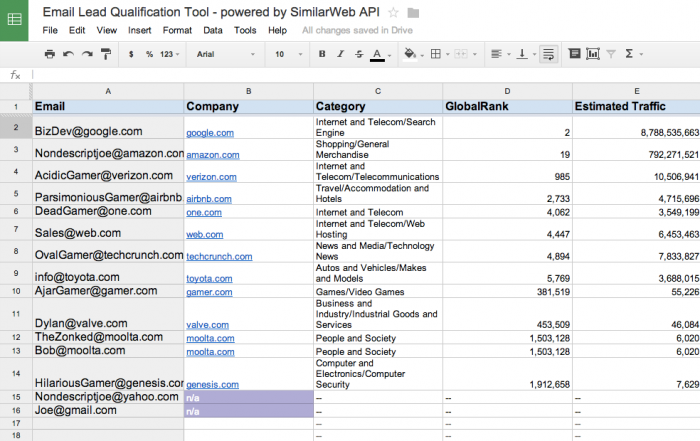Format as percent
This screenshot has width=700, height=441.
(x=149, y=54)
